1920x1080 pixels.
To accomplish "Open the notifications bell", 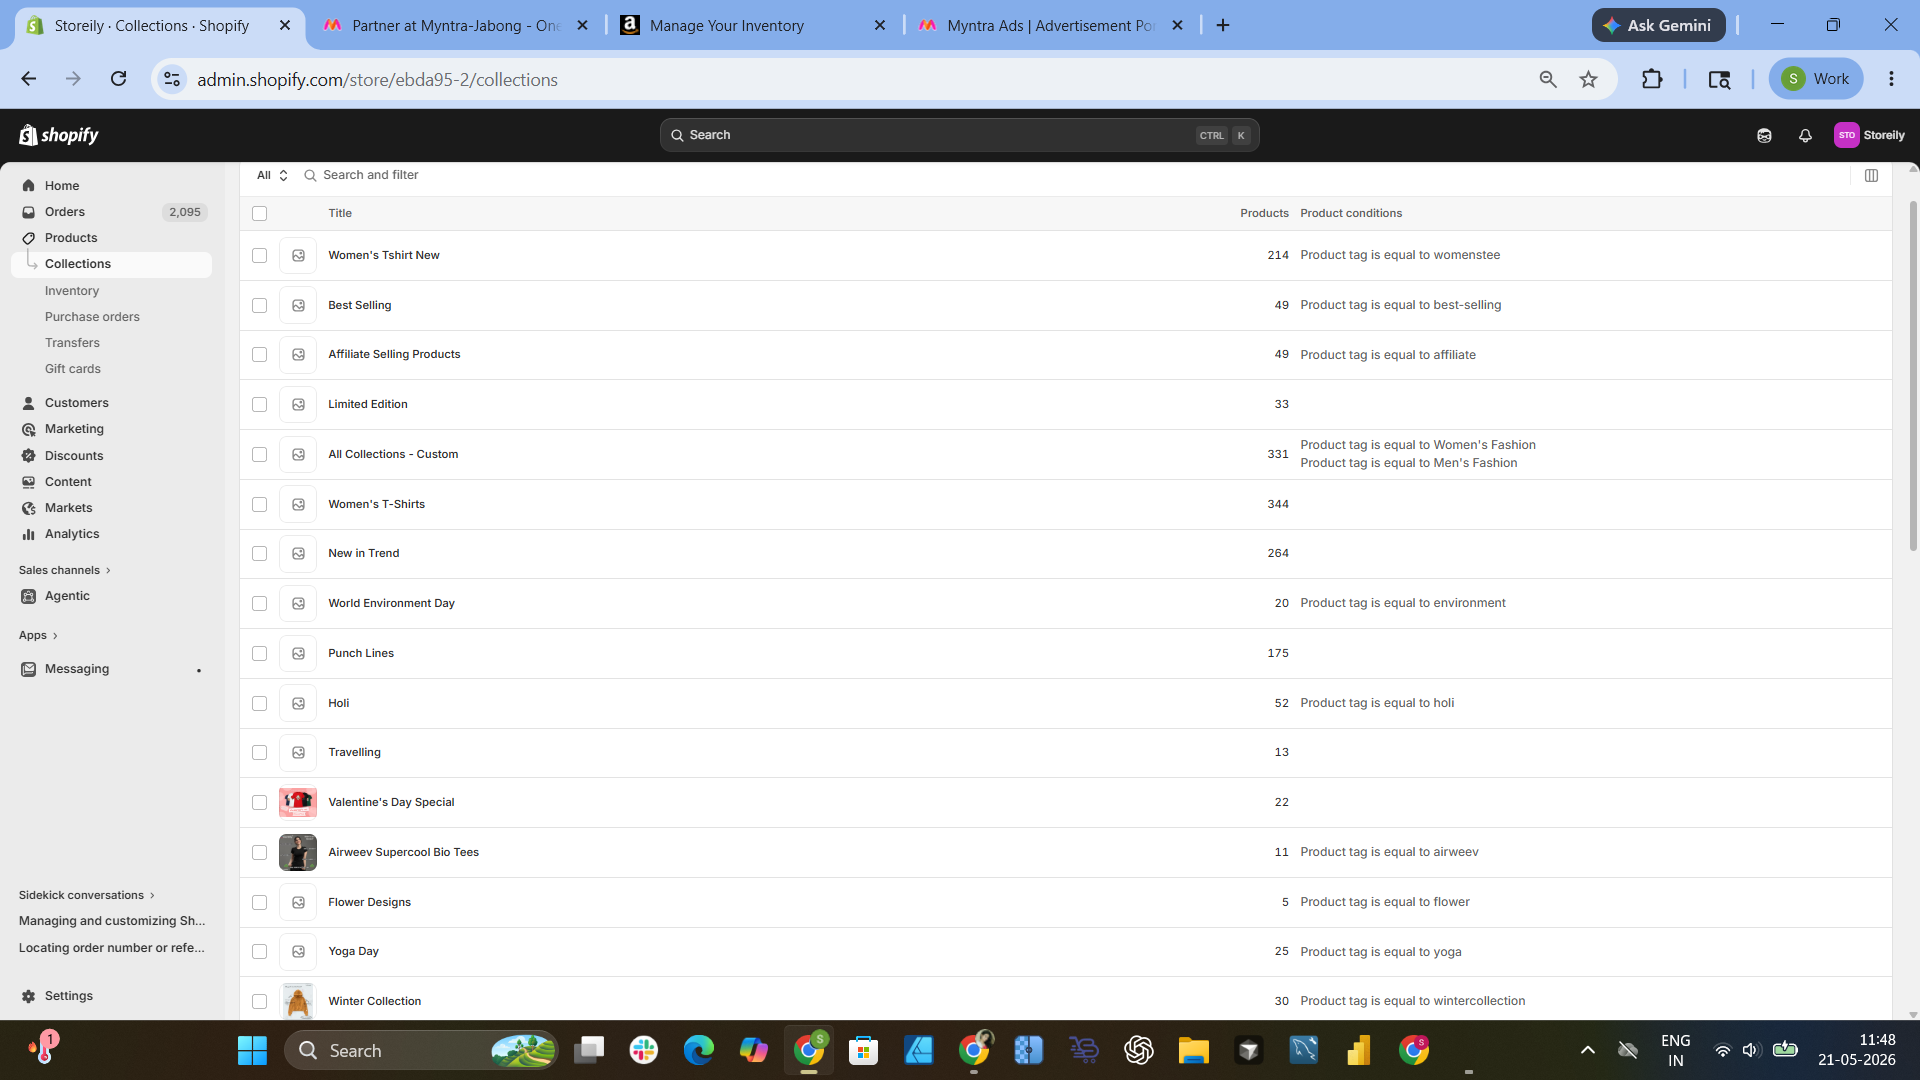I will [x=1805, y=135].
